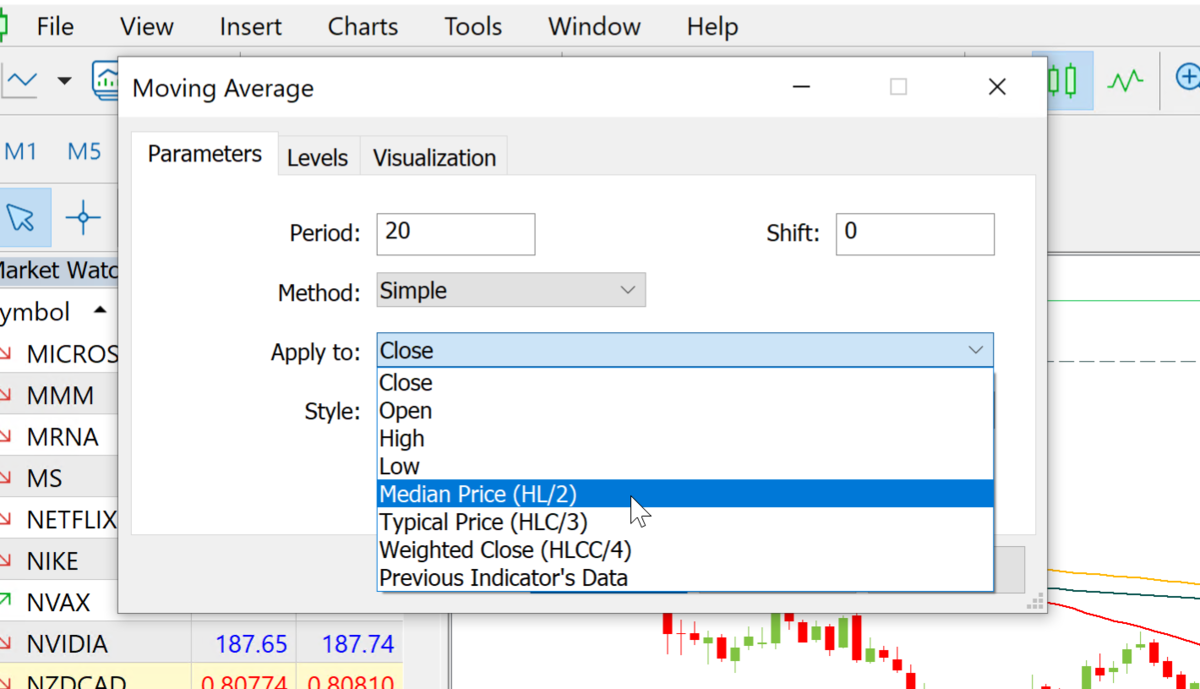Open the Insert menu
Image resolution: width=1200 pixels, height=689 pixels.
click(250, 27)
